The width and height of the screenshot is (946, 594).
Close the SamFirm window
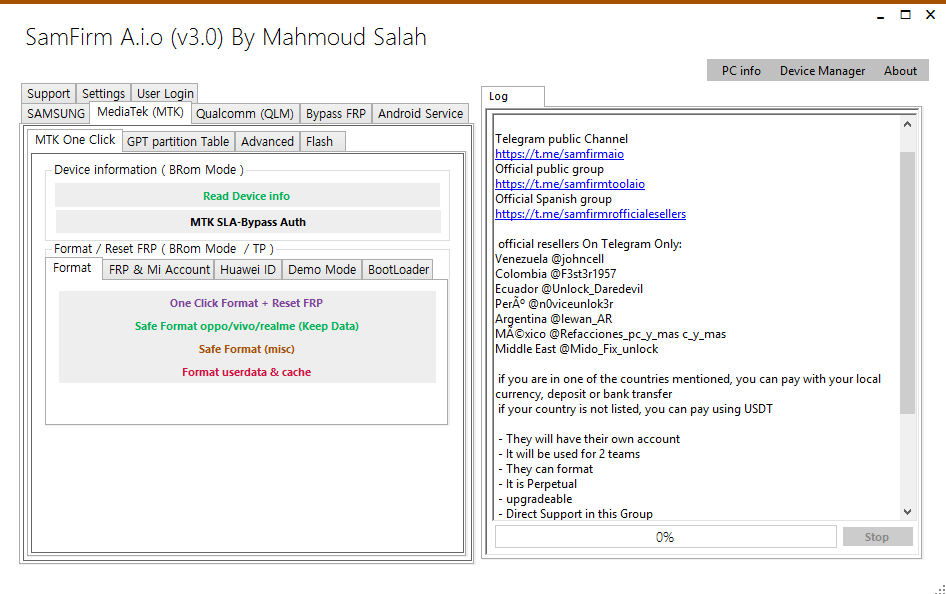[x=930, y=15]
